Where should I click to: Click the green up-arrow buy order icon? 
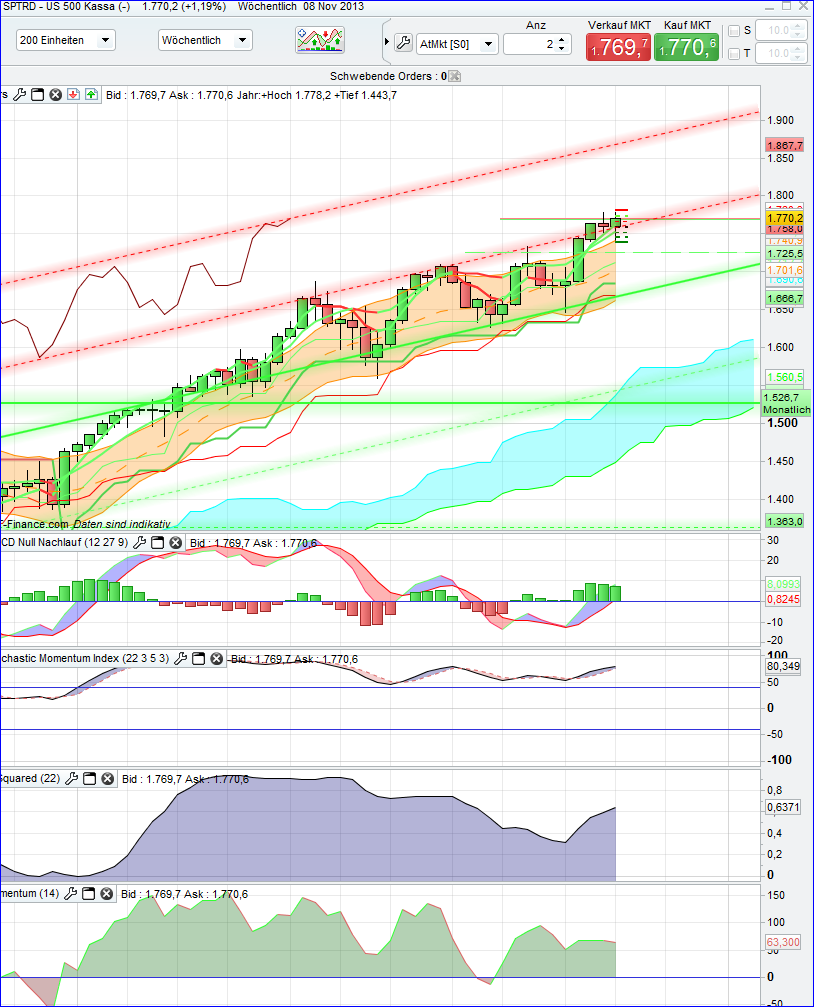(x=91, y=94)
